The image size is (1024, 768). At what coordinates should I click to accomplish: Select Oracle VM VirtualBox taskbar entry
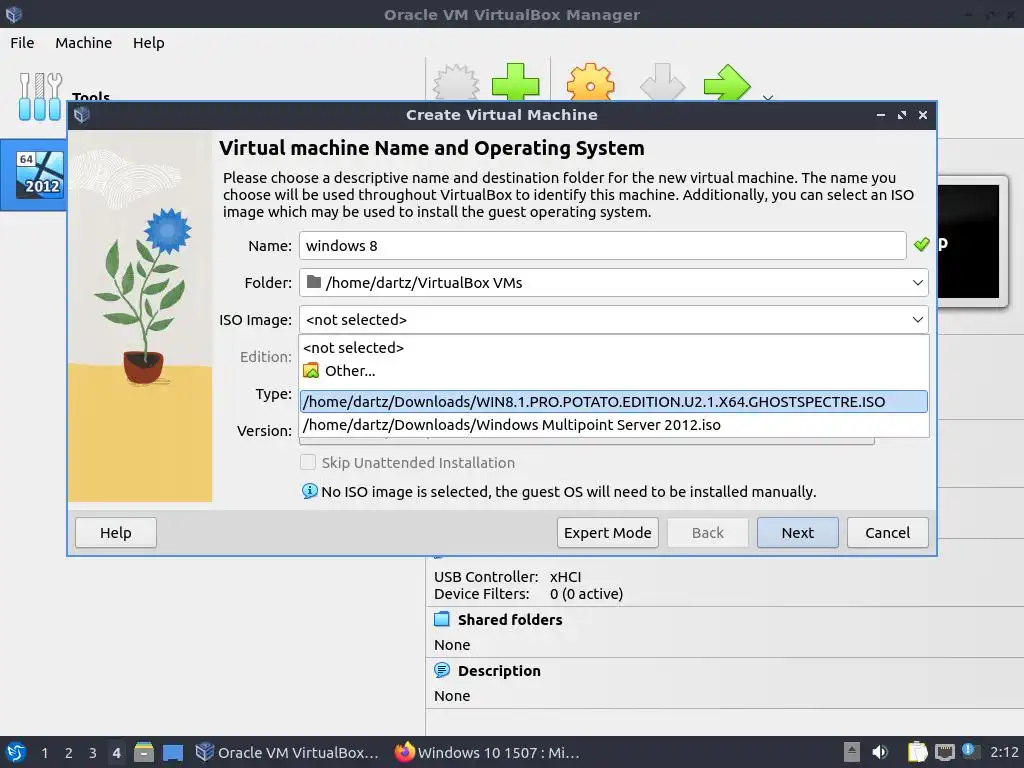tap(288, 753)
